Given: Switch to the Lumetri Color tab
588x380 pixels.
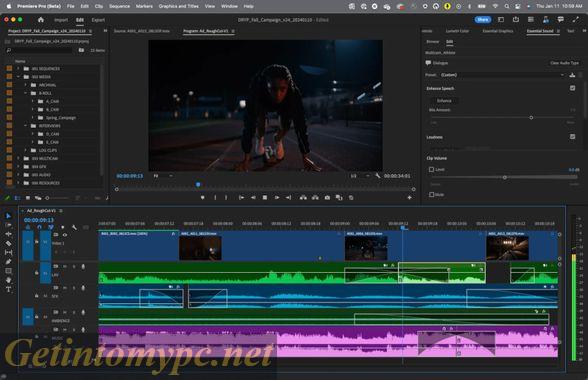Looking at the screenshot, I should click(458, 31).
